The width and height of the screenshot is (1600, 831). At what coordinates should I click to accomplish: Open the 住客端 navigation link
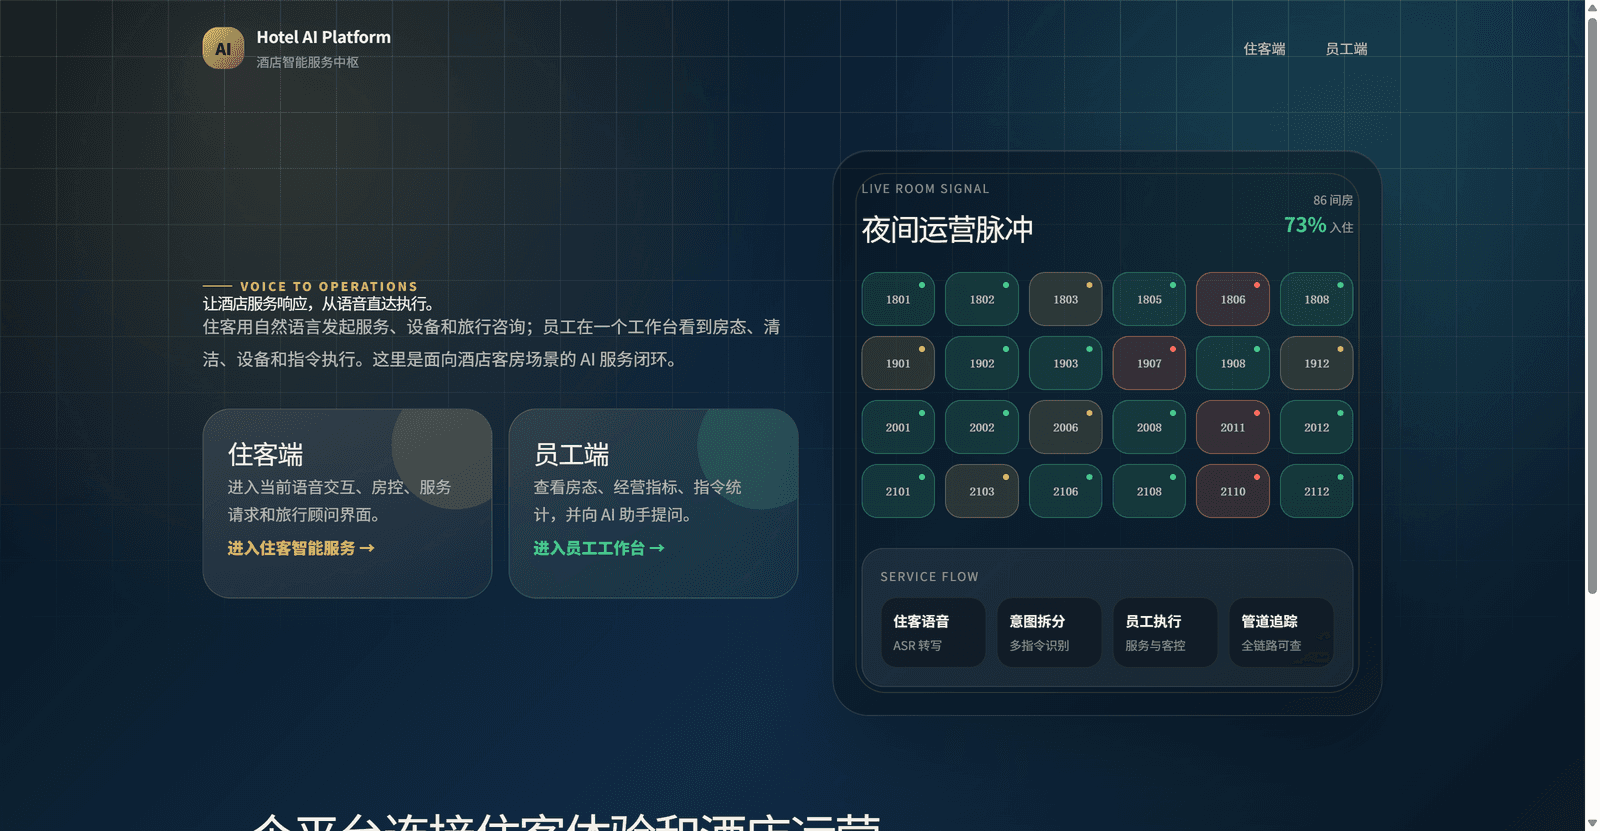point(1264,49)
